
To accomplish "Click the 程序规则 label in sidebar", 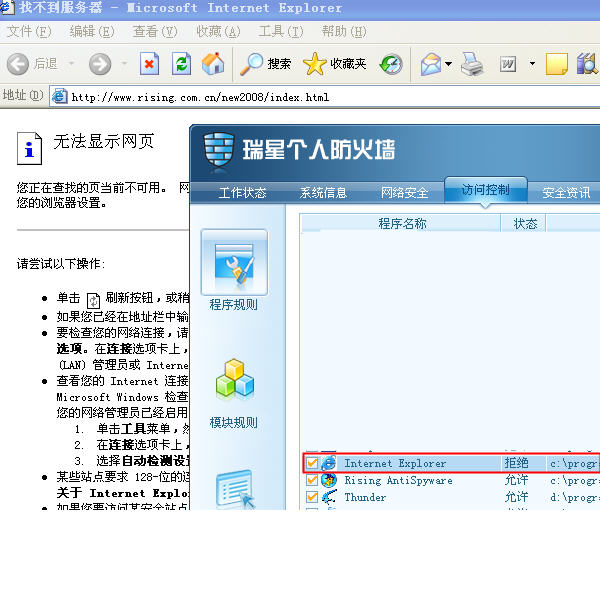I will coord(233,305).
